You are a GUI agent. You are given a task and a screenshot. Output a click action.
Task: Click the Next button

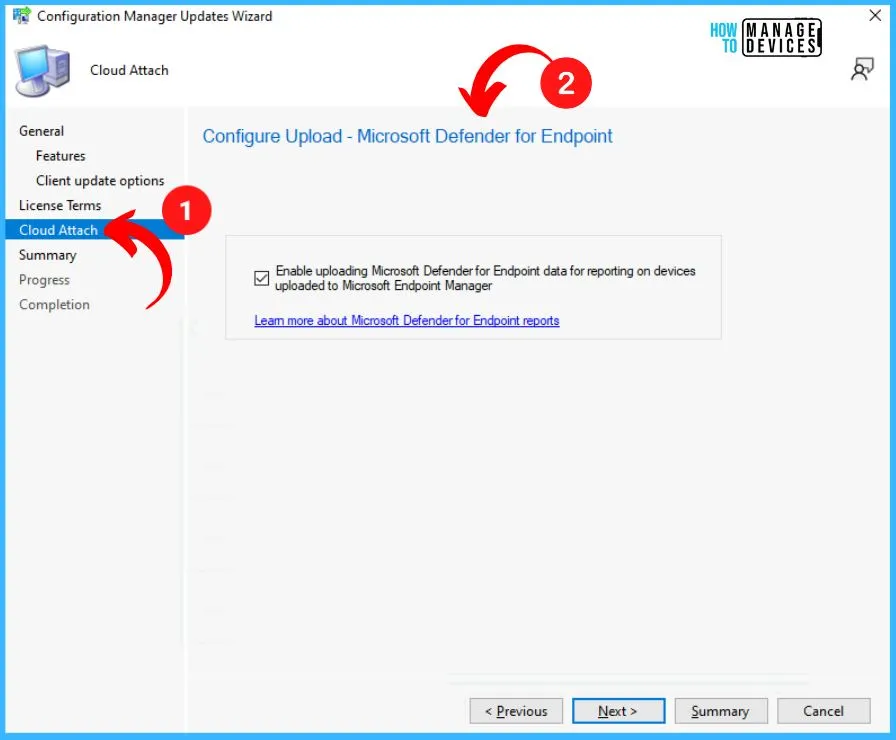(x=618, y=711)
